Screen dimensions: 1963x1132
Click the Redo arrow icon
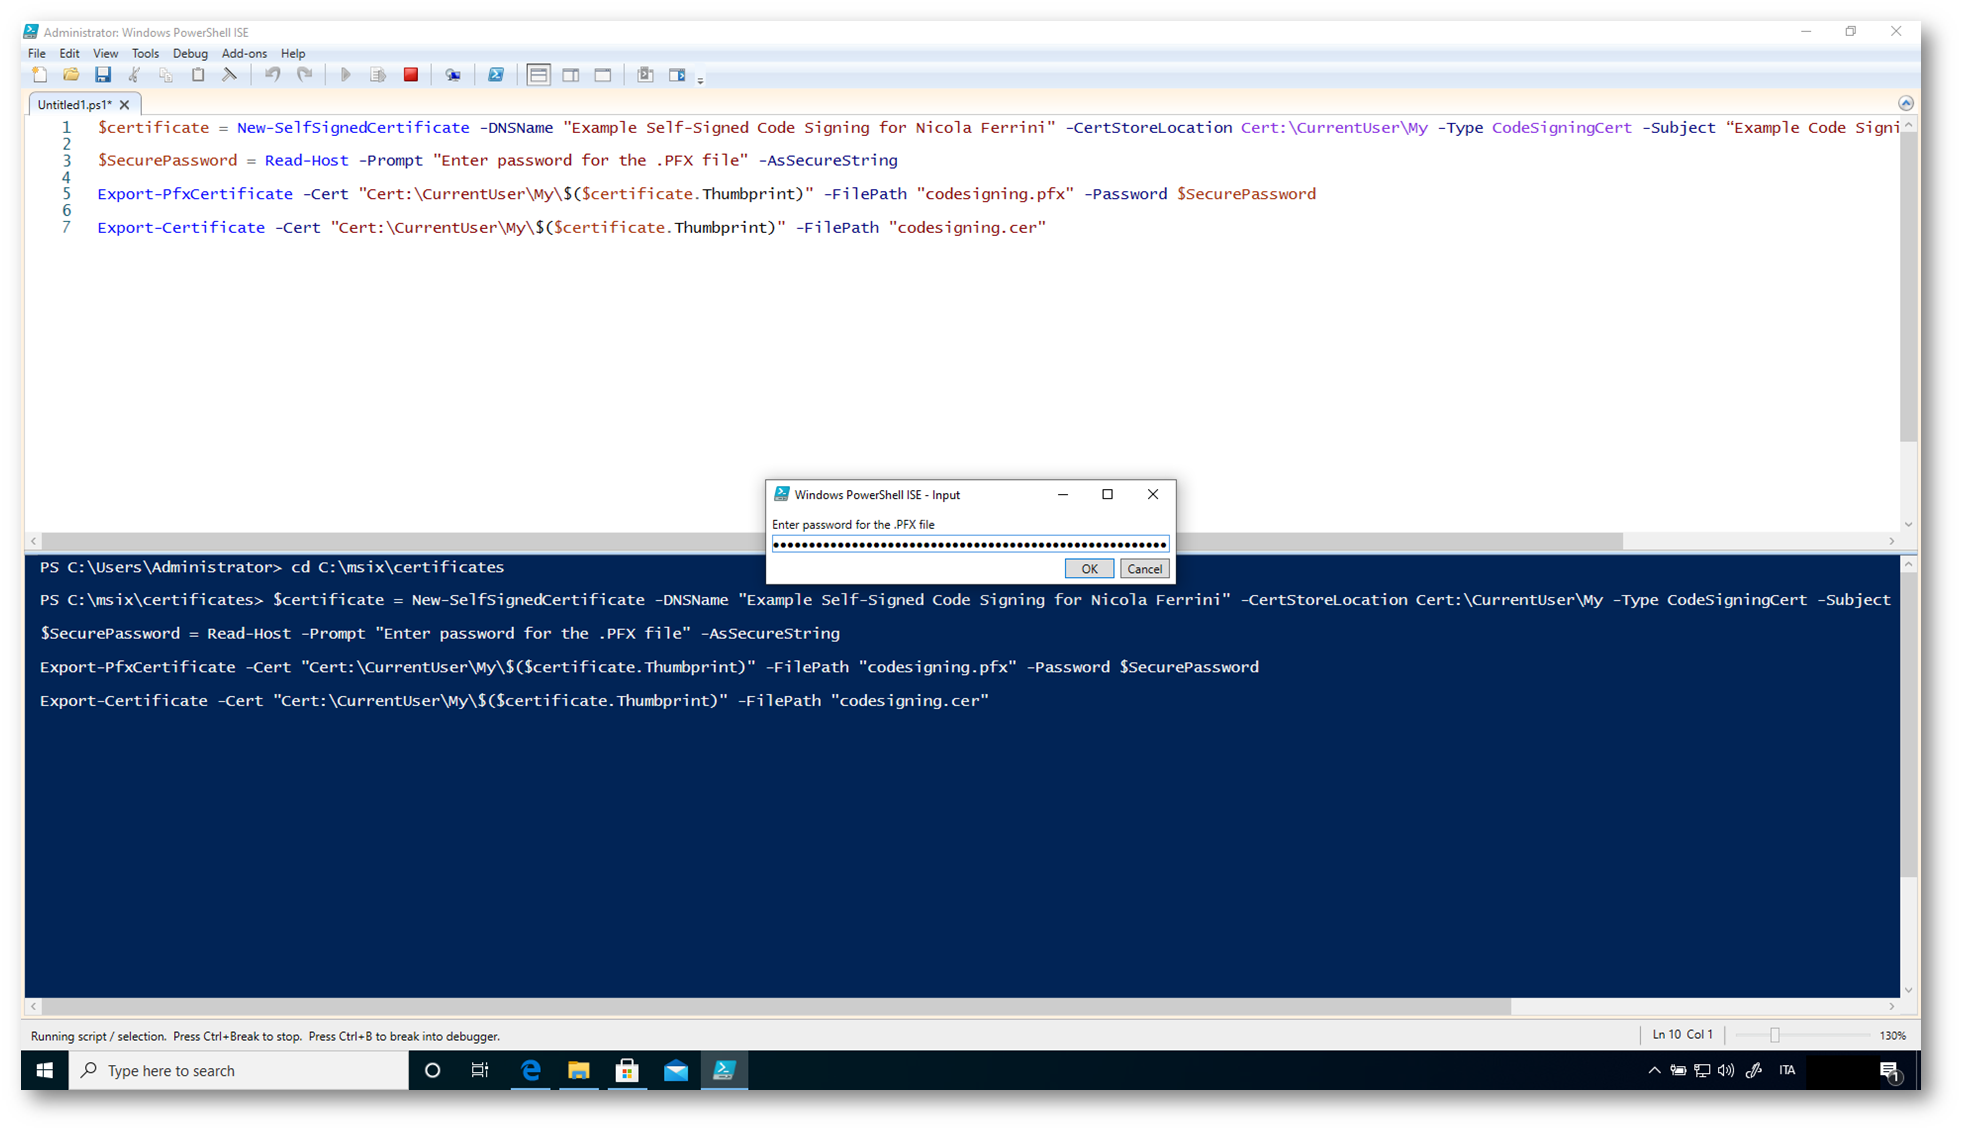[305, 75]
